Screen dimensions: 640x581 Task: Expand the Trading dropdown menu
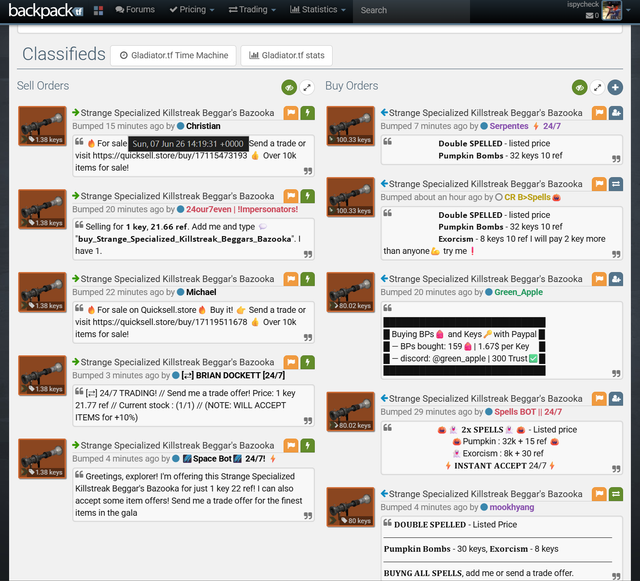pos(252,9)
